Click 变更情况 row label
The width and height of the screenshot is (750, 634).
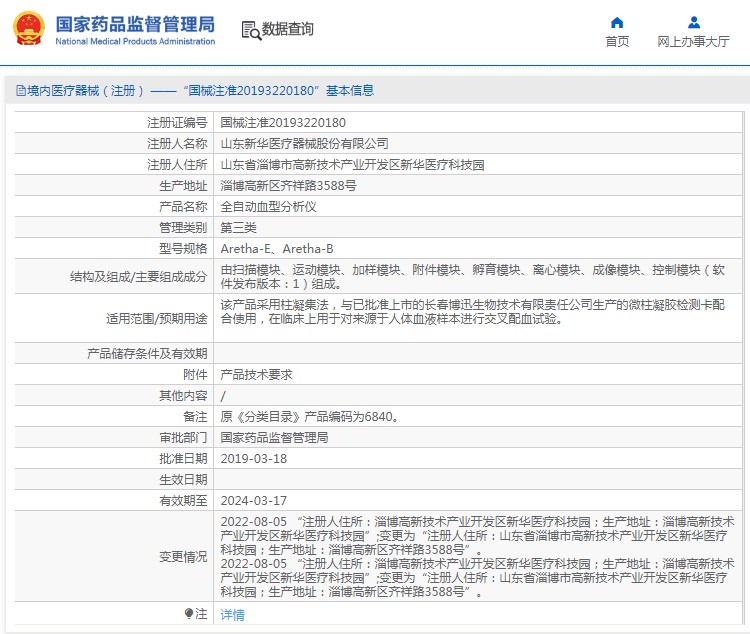(x=183, y=557)
